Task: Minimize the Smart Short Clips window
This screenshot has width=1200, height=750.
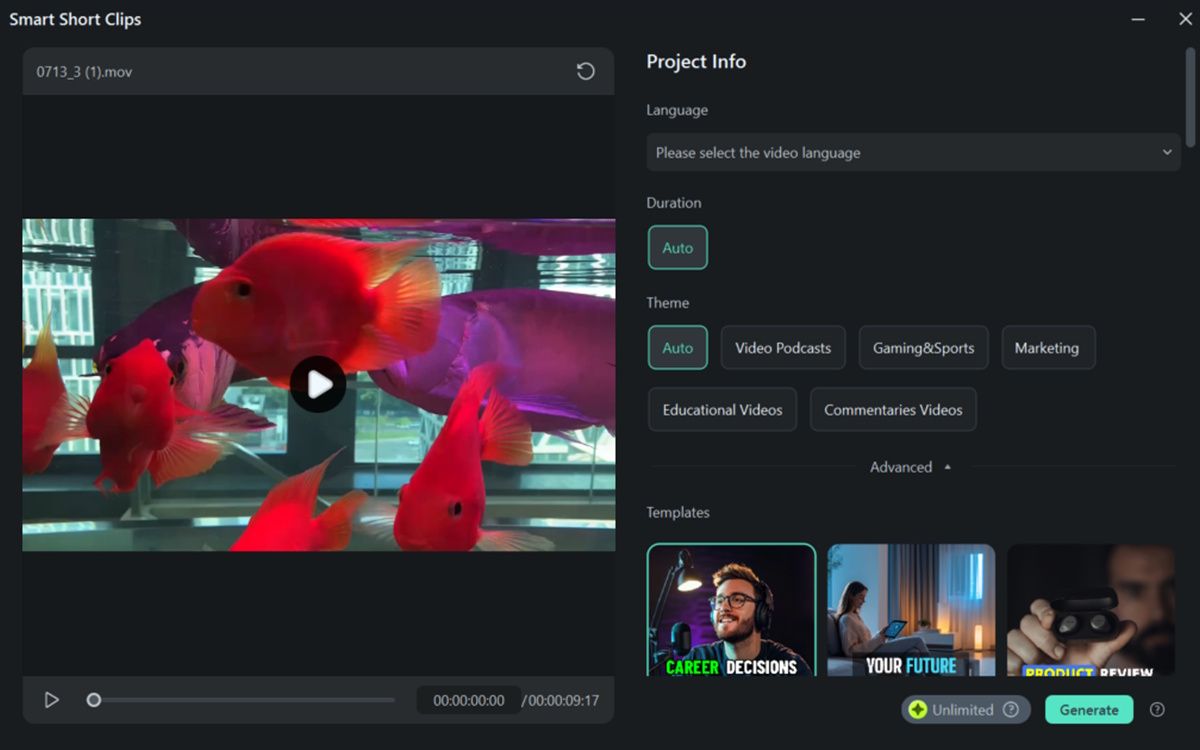Action: coord(1140,18)
